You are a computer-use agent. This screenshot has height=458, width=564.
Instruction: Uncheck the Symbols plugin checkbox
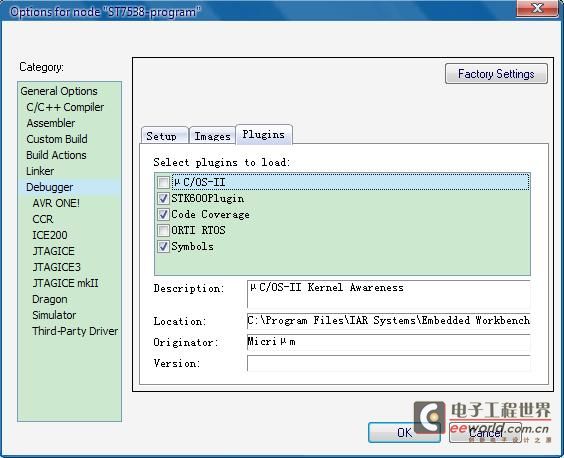163,246
